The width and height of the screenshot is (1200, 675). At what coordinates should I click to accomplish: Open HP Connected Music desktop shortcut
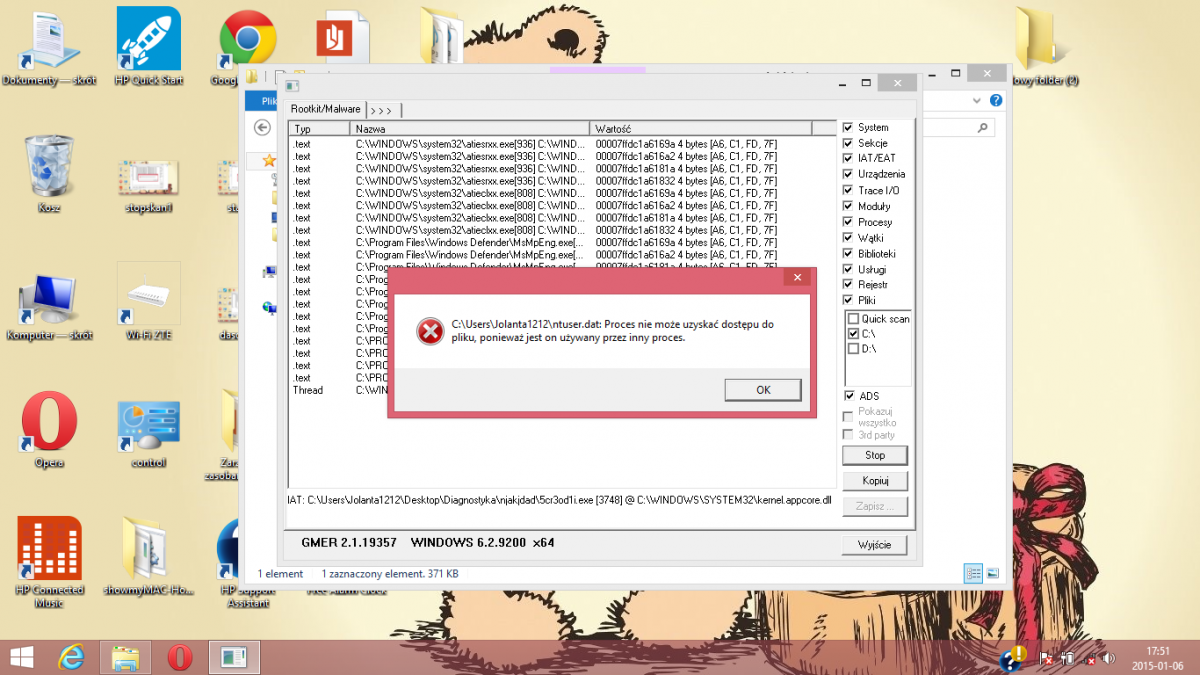click(49, 562)
